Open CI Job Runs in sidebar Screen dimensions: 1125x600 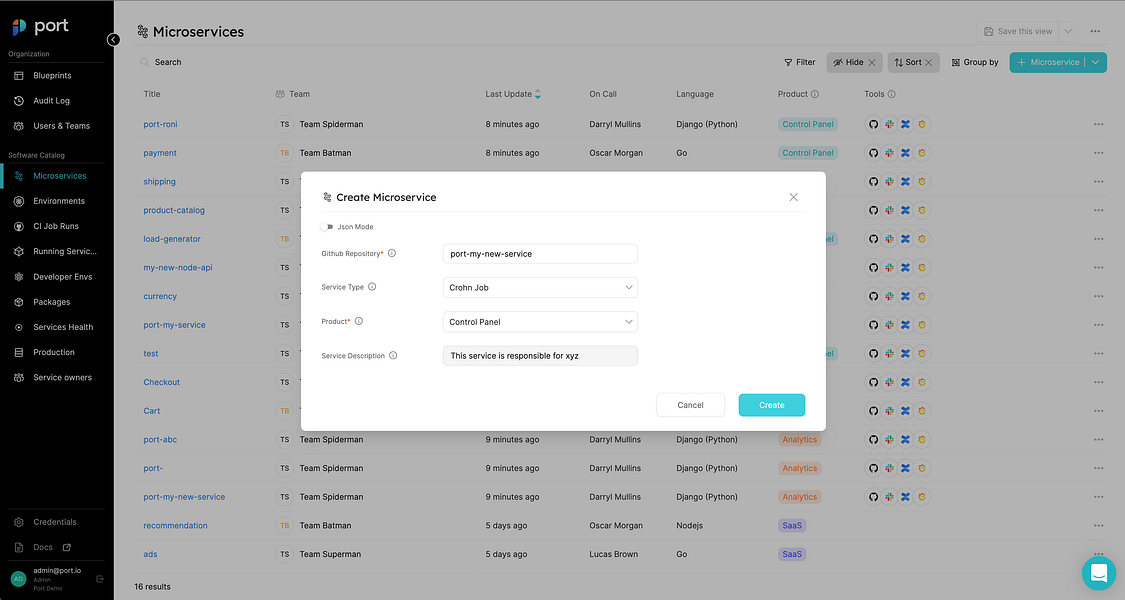(x=56, y=227)
